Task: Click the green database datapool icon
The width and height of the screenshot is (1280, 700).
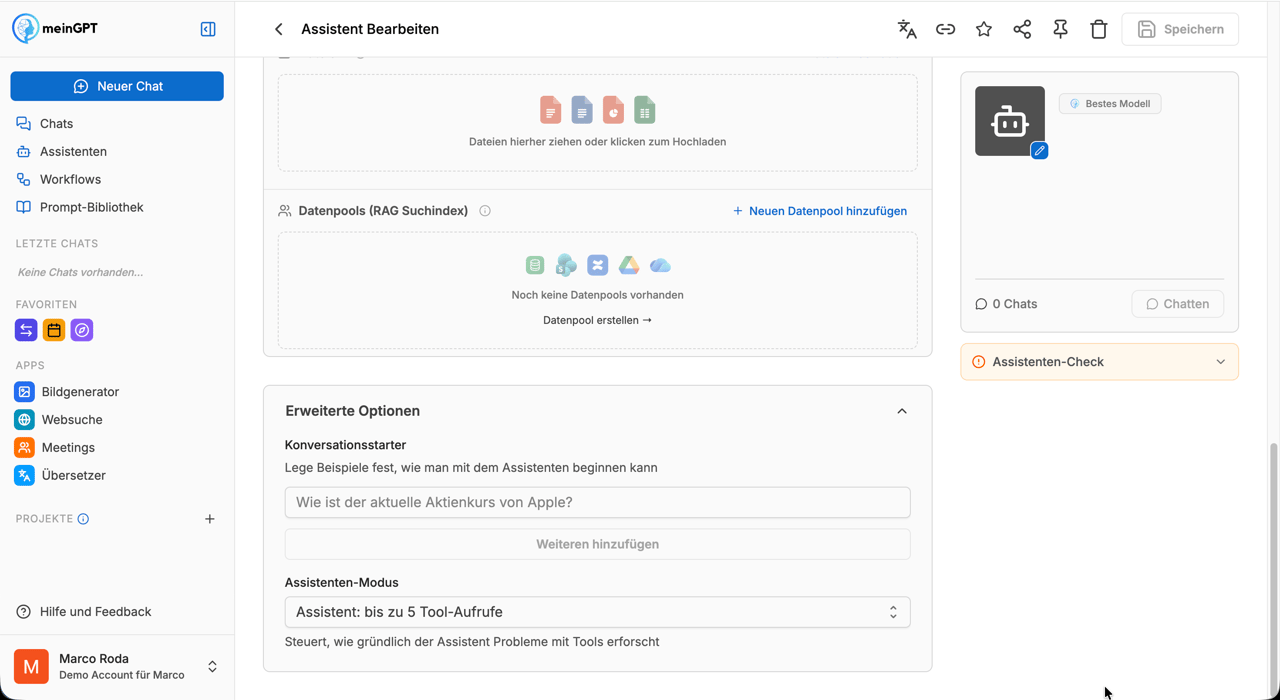Action: pyautogui.click(x=535, y=265)
